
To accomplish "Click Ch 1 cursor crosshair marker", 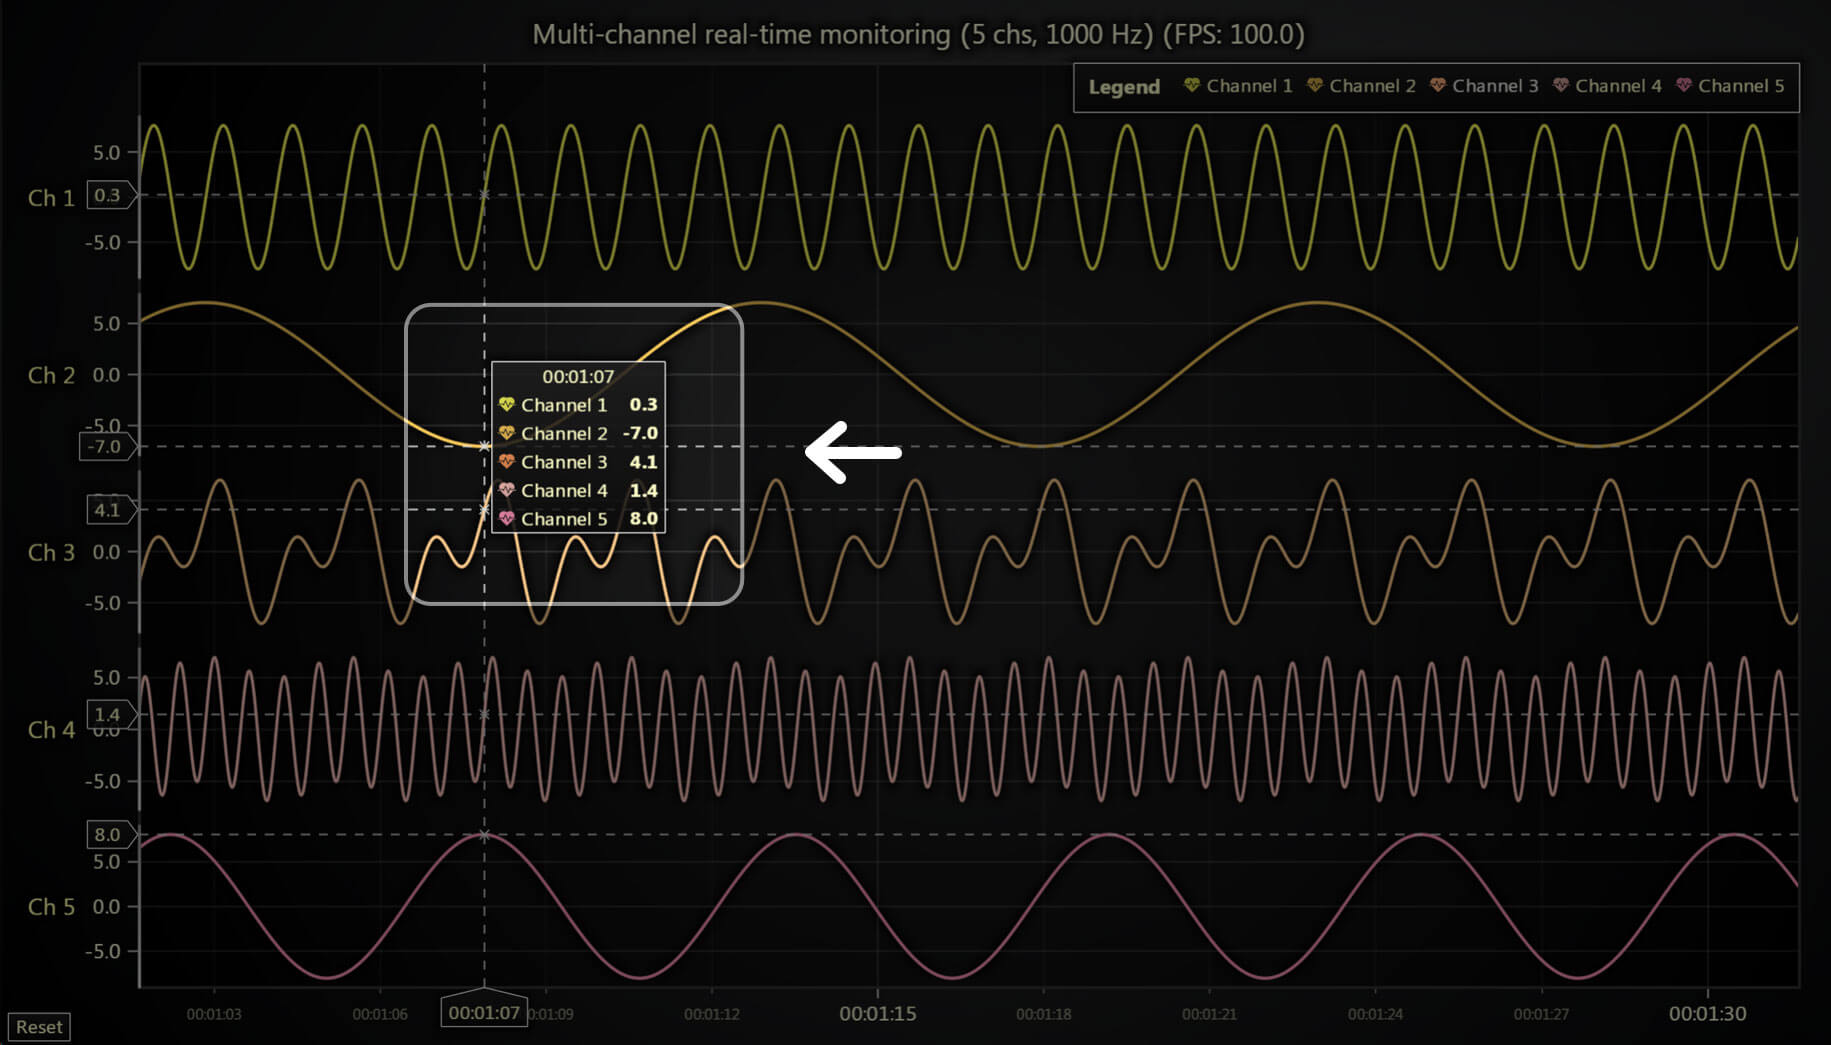I will tap(484, 195).
